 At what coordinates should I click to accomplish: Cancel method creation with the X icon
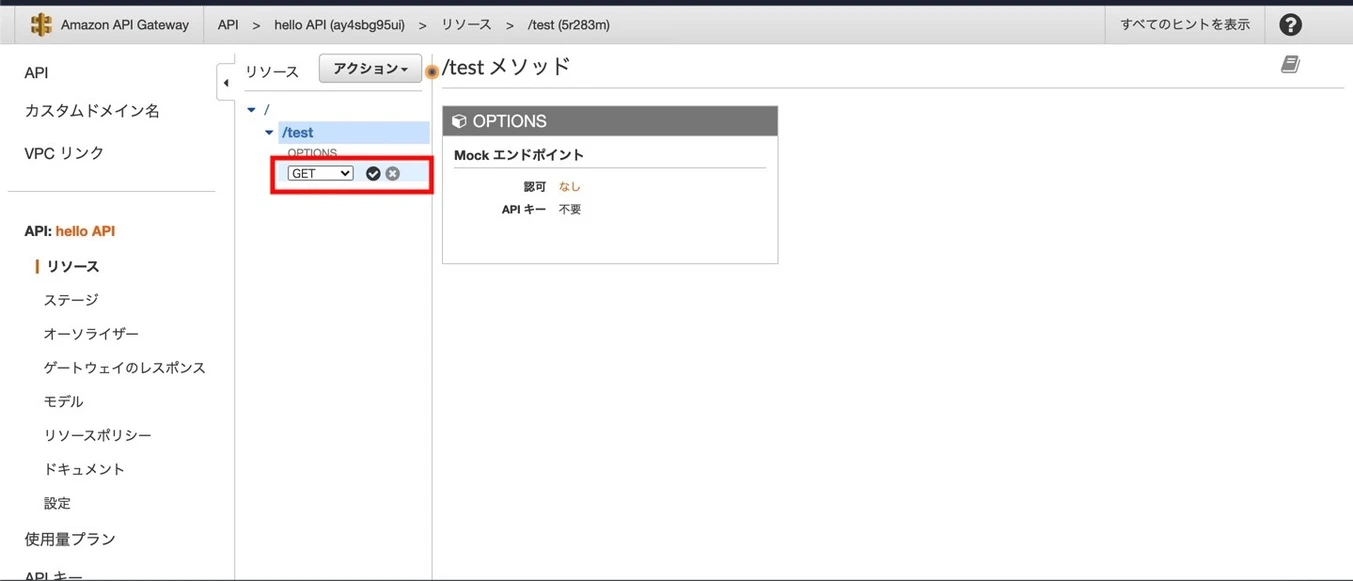392,173
